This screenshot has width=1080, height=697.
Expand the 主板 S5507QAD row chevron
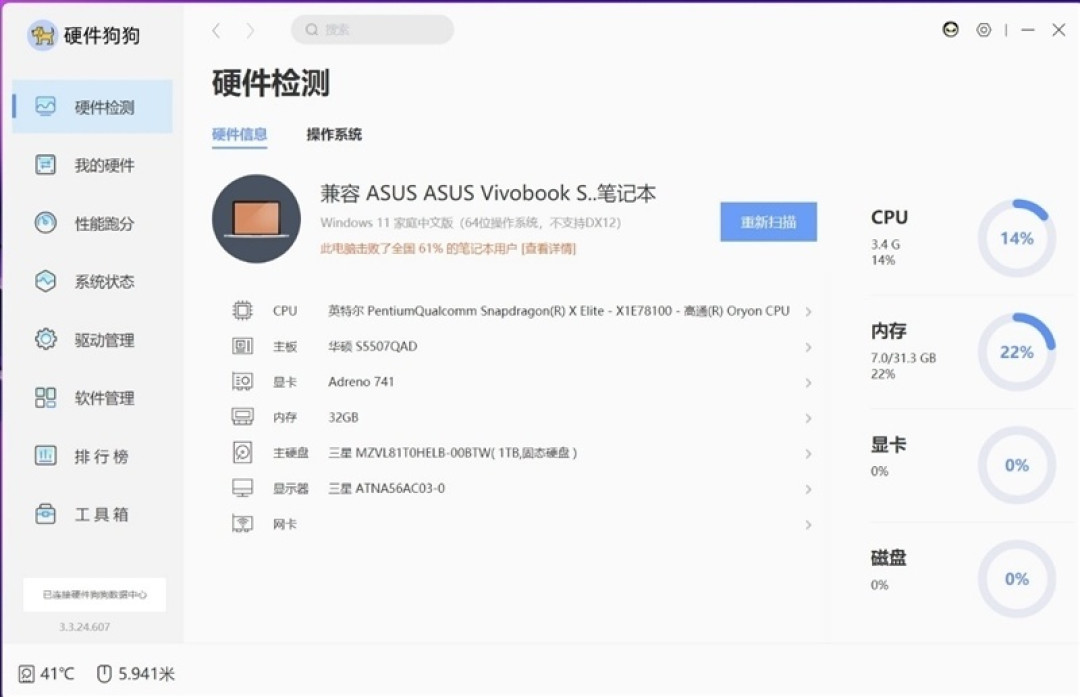tap(809, 347)
